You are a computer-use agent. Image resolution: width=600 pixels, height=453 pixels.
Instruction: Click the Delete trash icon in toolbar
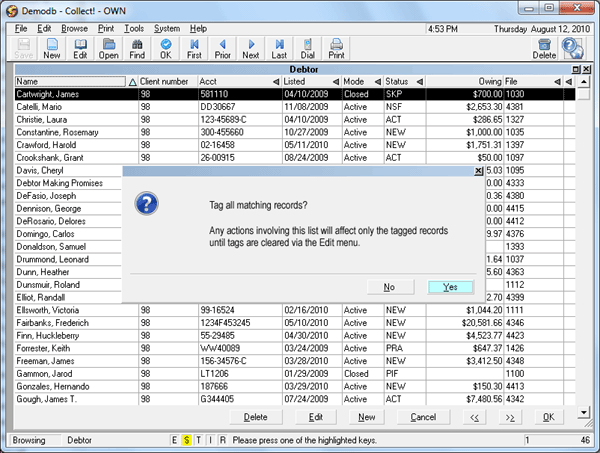[x=544, y=49]
